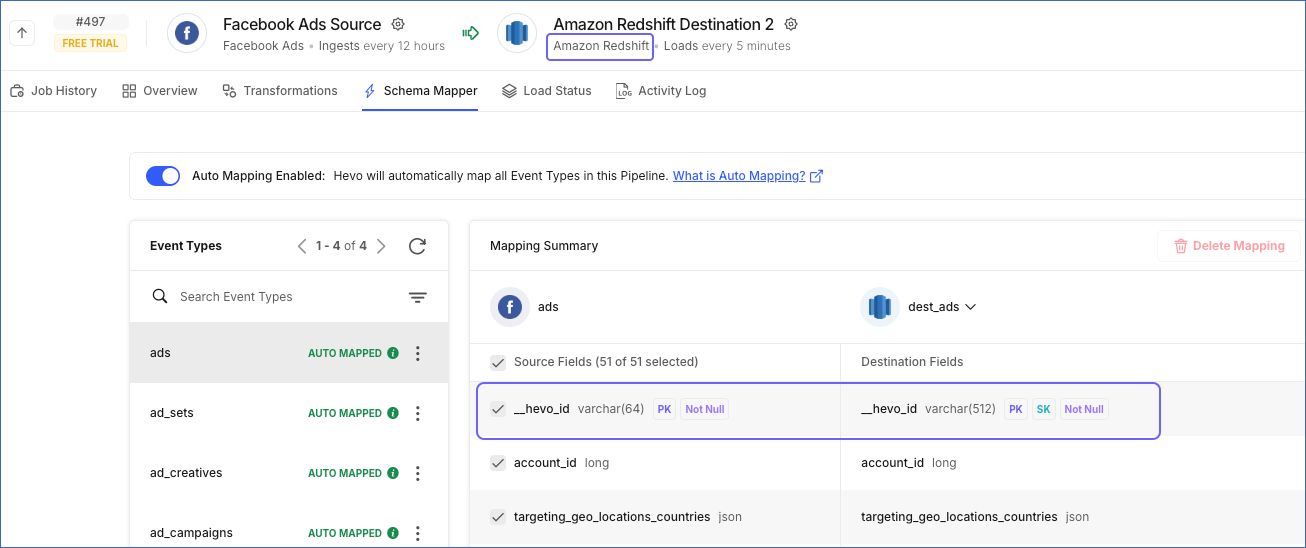Select the ad_sets event type
1306x548 pixels.
289,413
